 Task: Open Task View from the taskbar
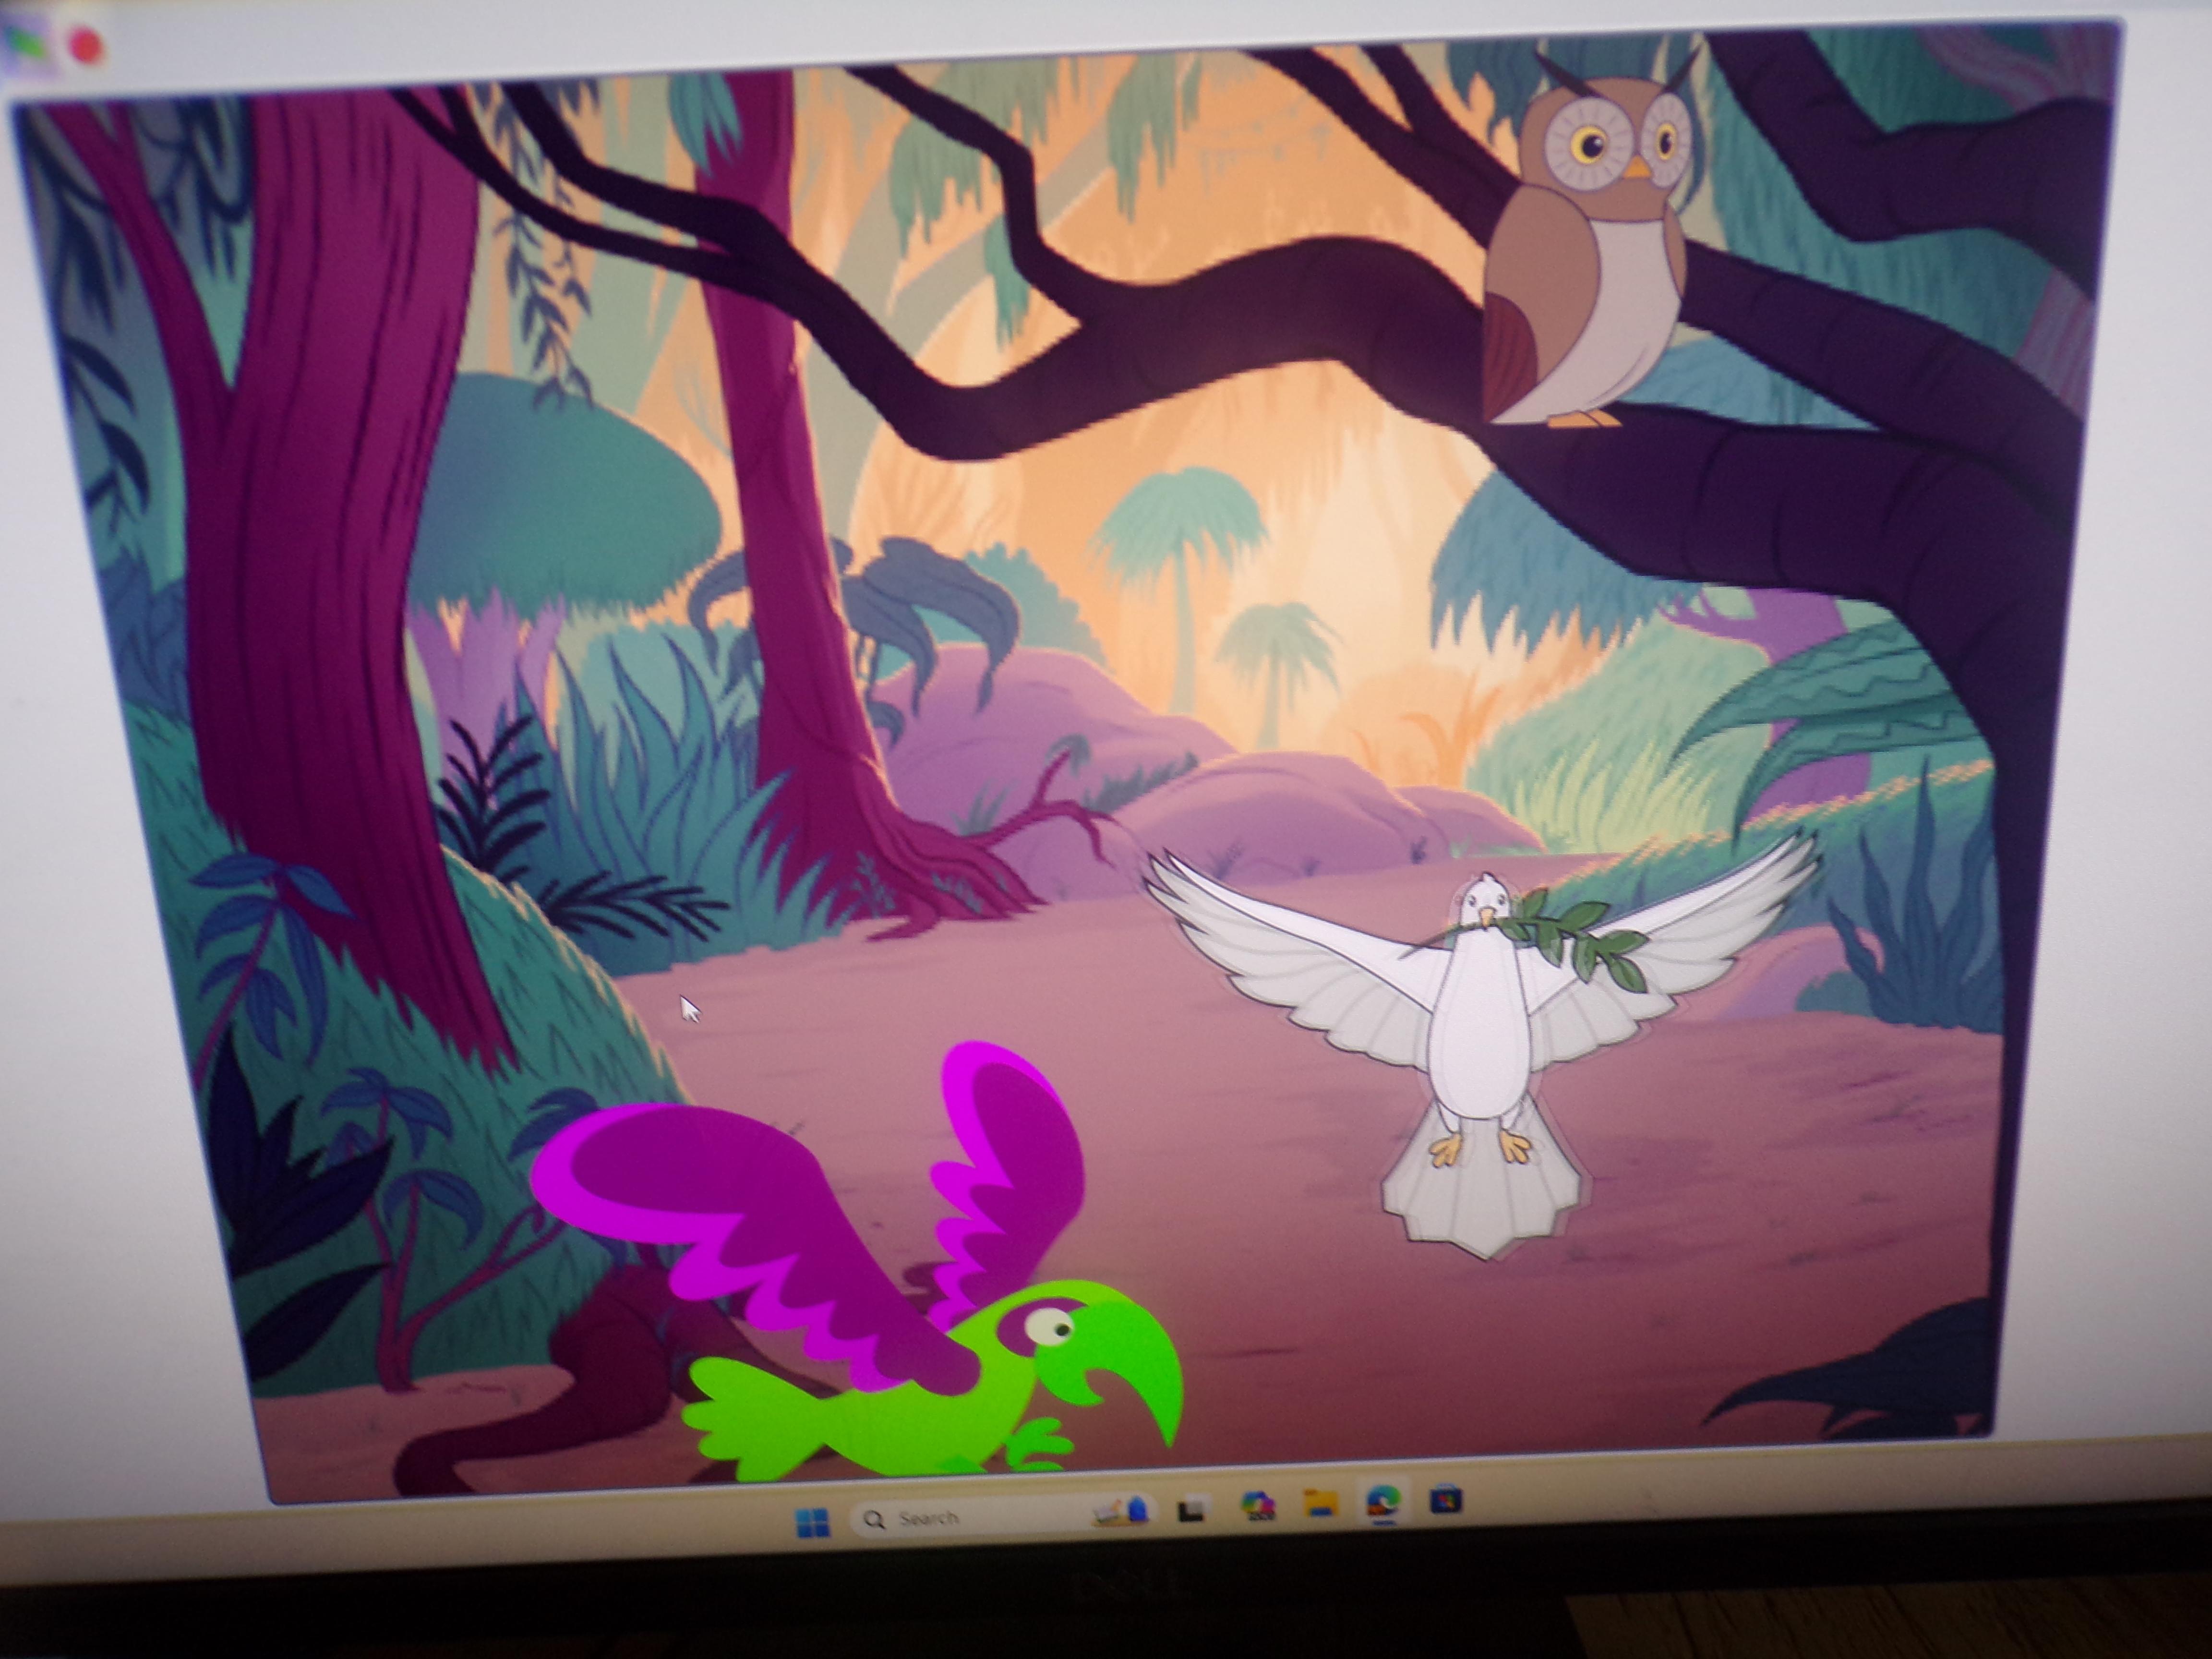pyautogui.click(x=1190, y=1509)
